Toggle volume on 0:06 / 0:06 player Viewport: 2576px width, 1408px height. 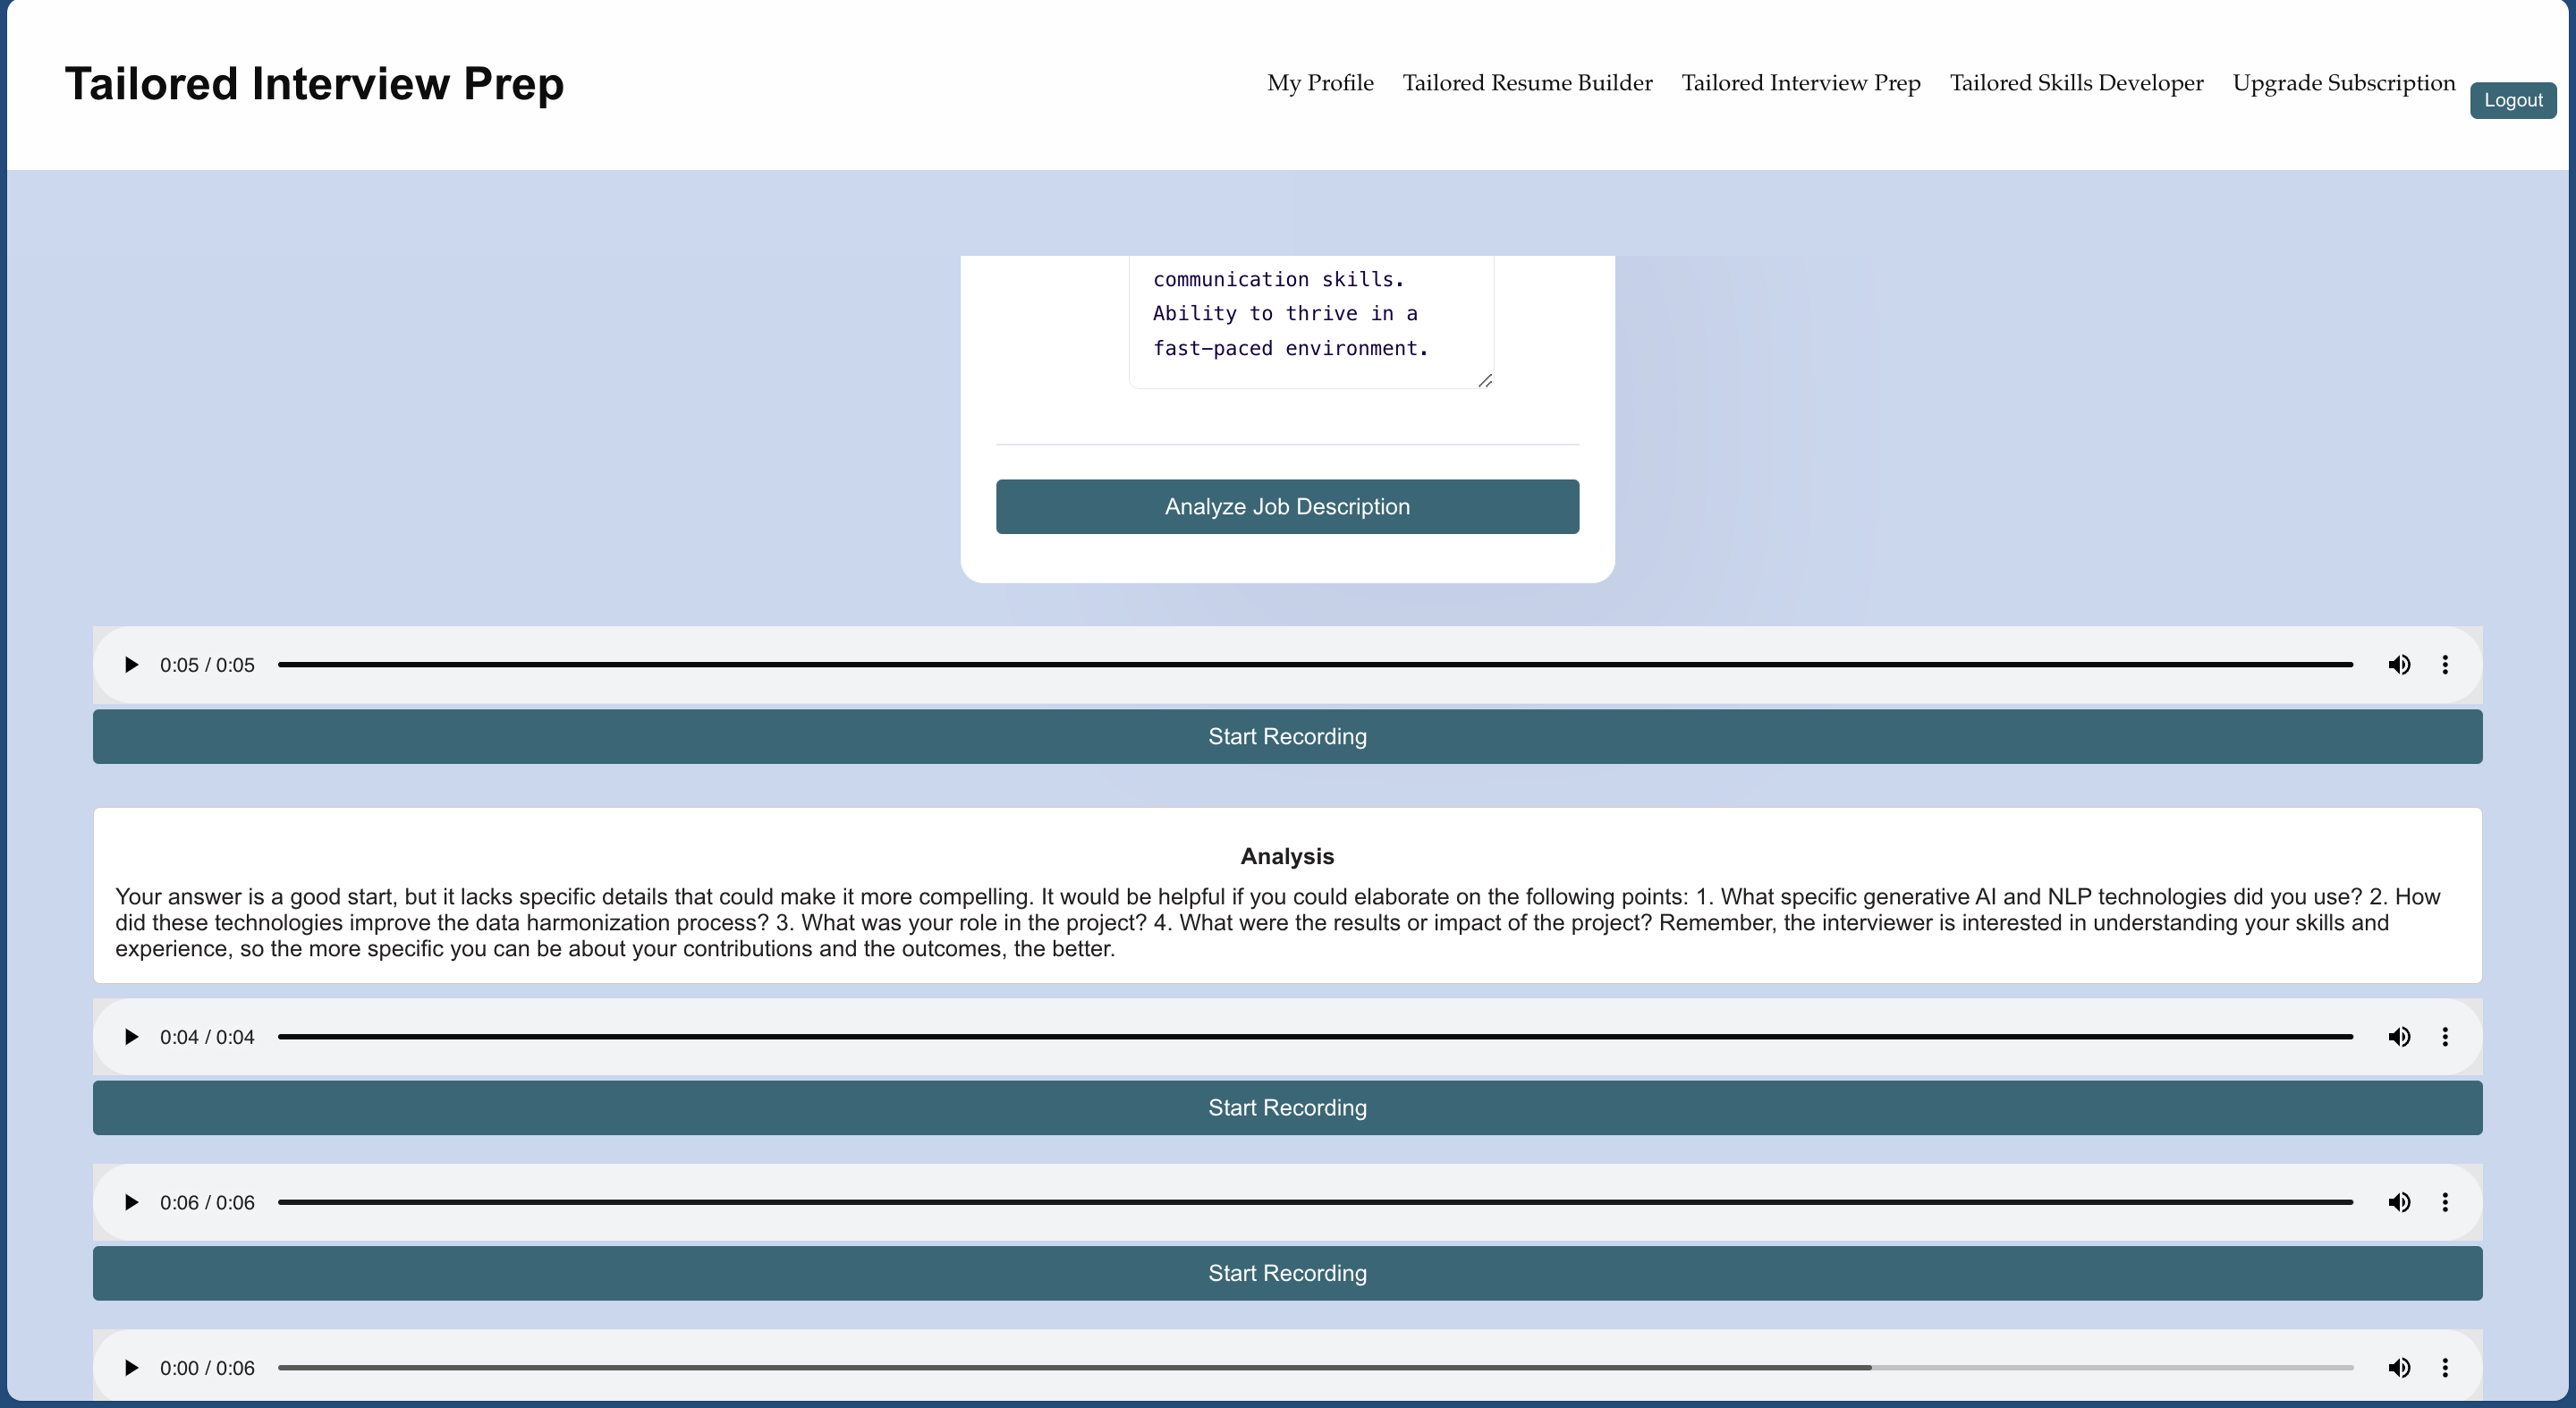coord(2399,1202)
